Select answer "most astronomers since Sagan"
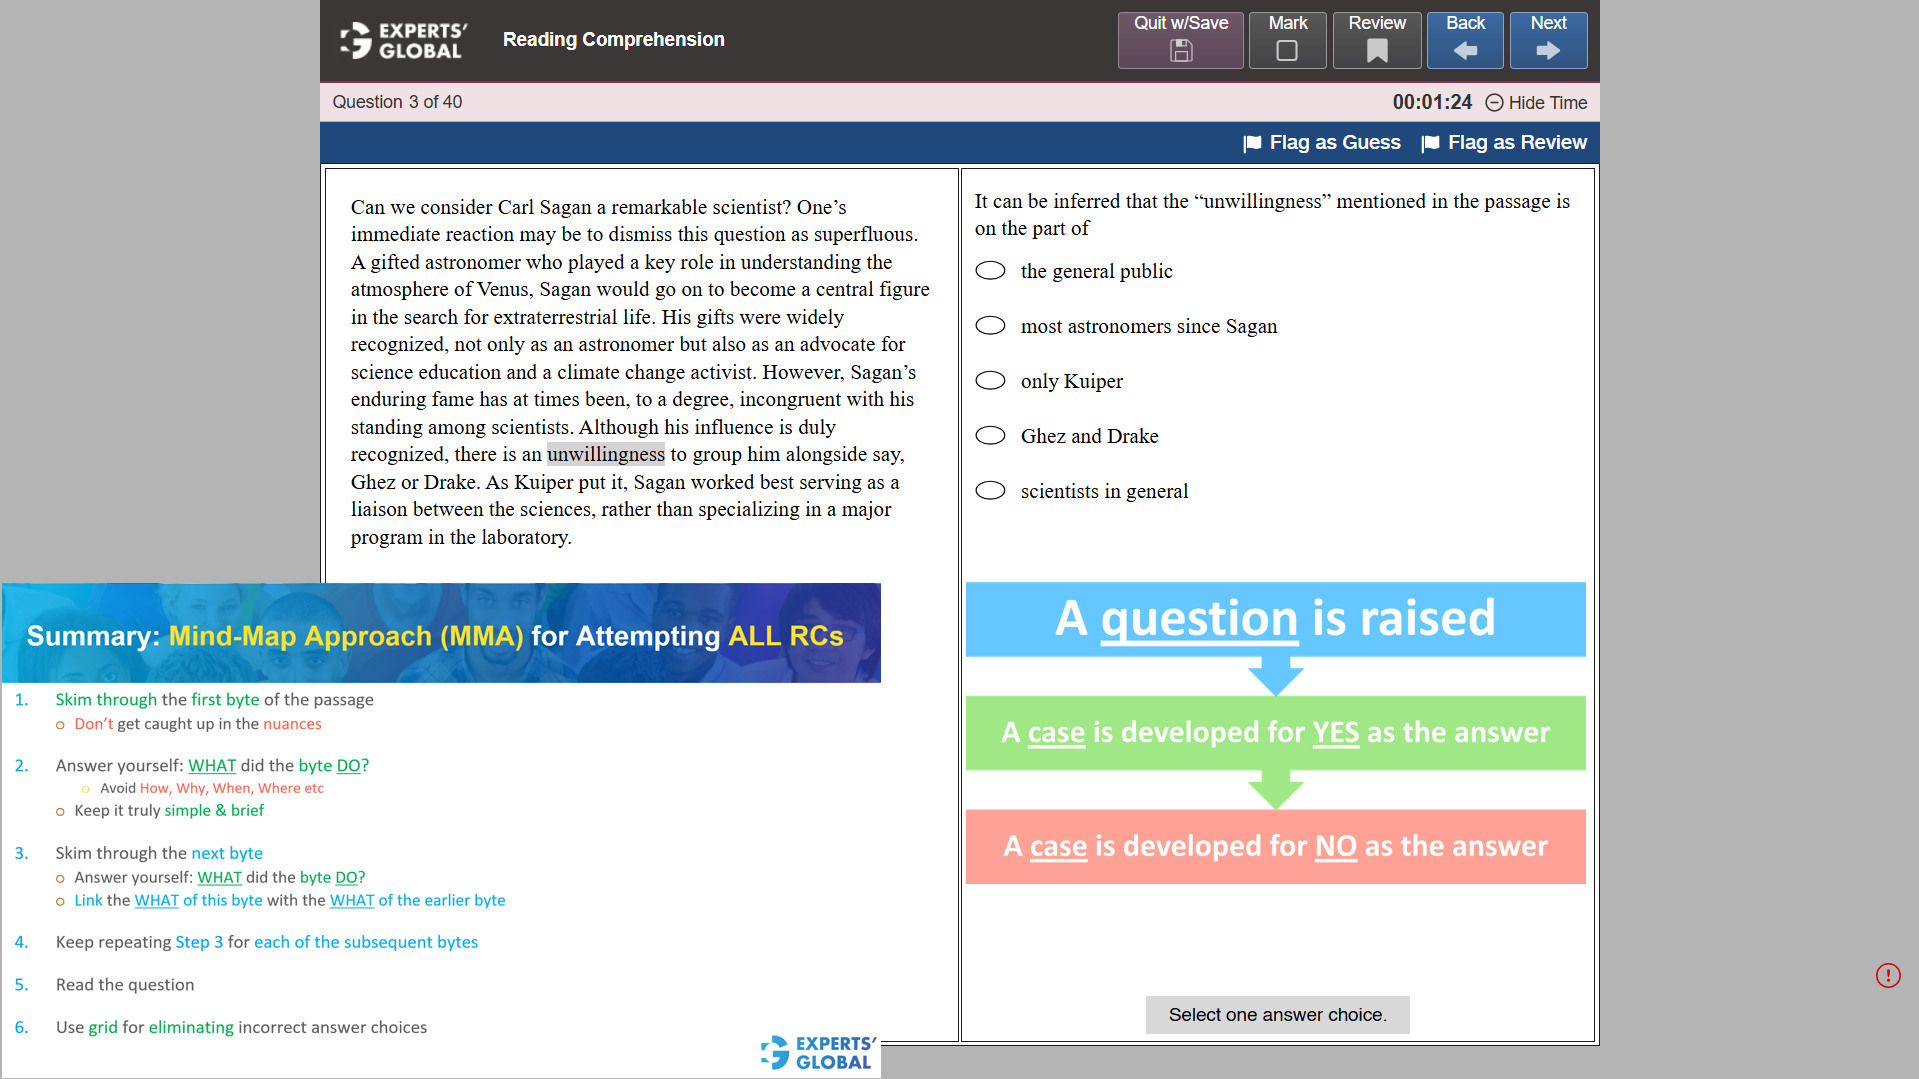This screenshot has width=1919, height=1079. coord(990,326)
